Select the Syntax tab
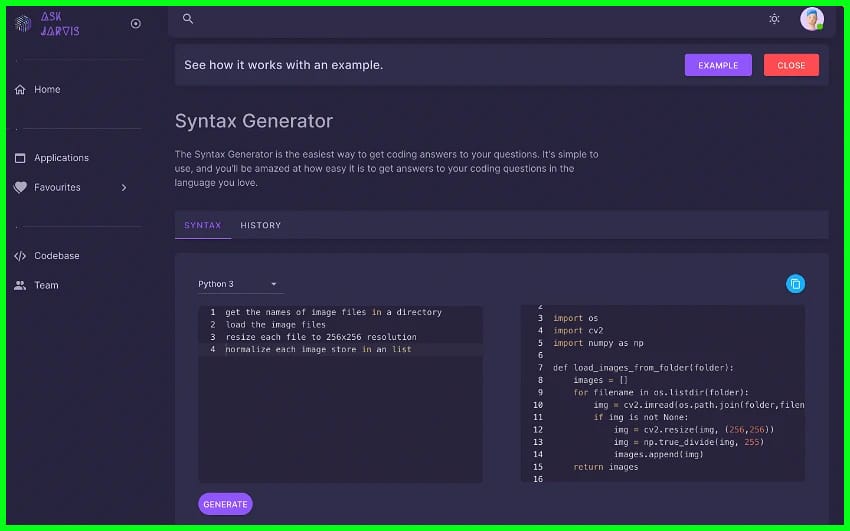850x531 pixels. pos(202,225)
